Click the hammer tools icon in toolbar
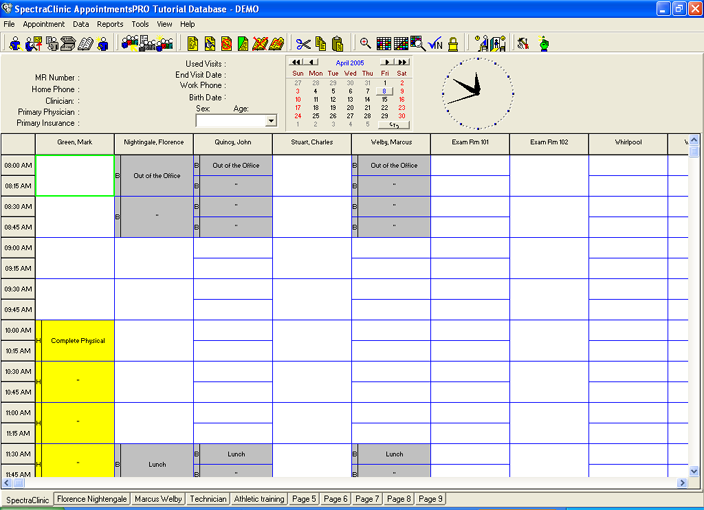Viewport: 704px width, 510px height. [x=523, y=44]
